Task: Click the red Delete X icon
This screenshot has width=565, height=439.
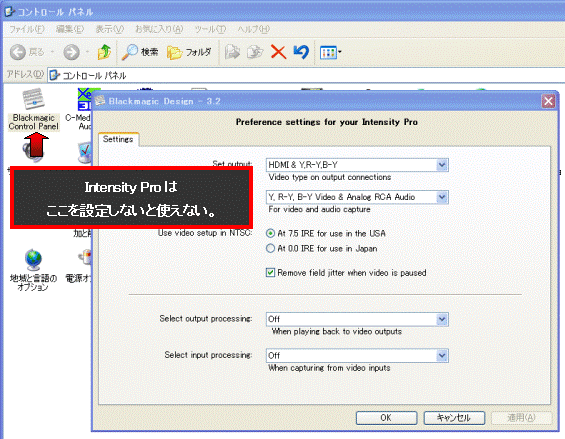Action: 278,52
